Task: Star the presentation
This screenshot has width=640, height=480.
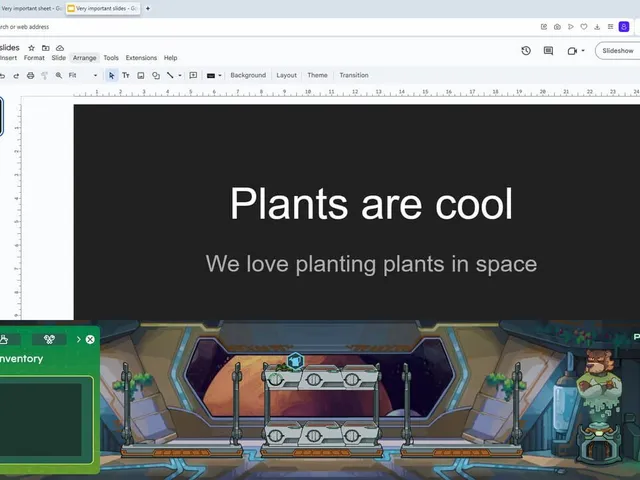Action: pos(31,48)
